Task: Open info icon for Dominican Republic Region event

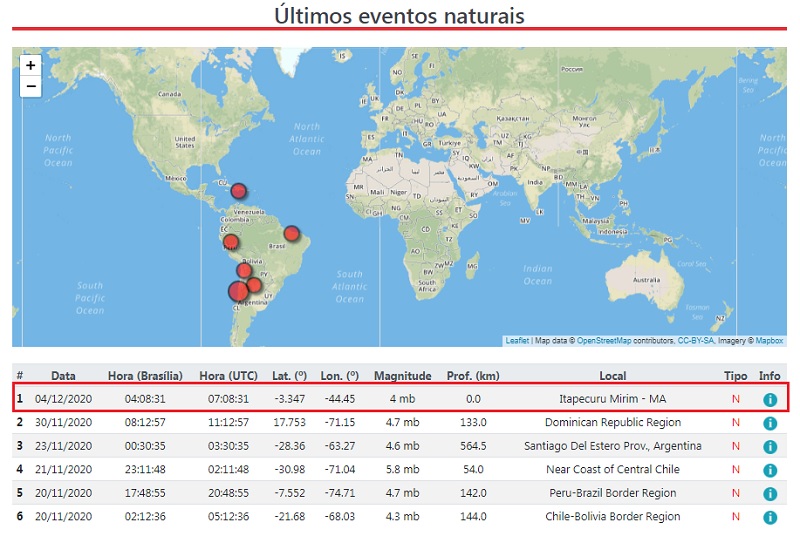Action: coord(769,423)
